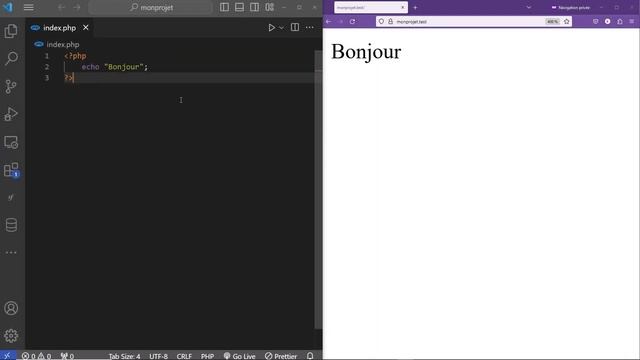Toggle the primary side bar layout
640x360 pixels.
224,7
